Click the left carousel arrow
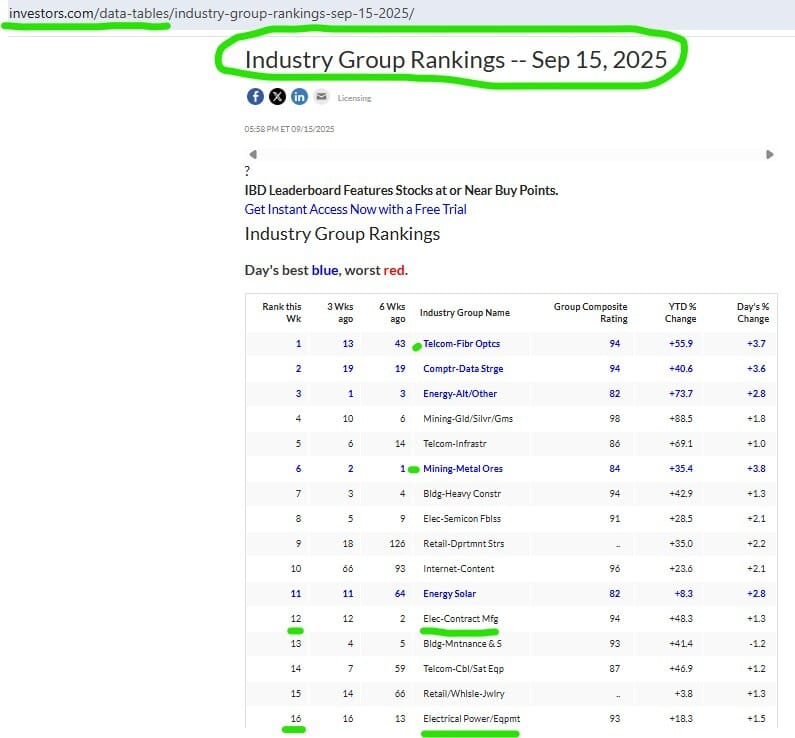 point(253,154)
